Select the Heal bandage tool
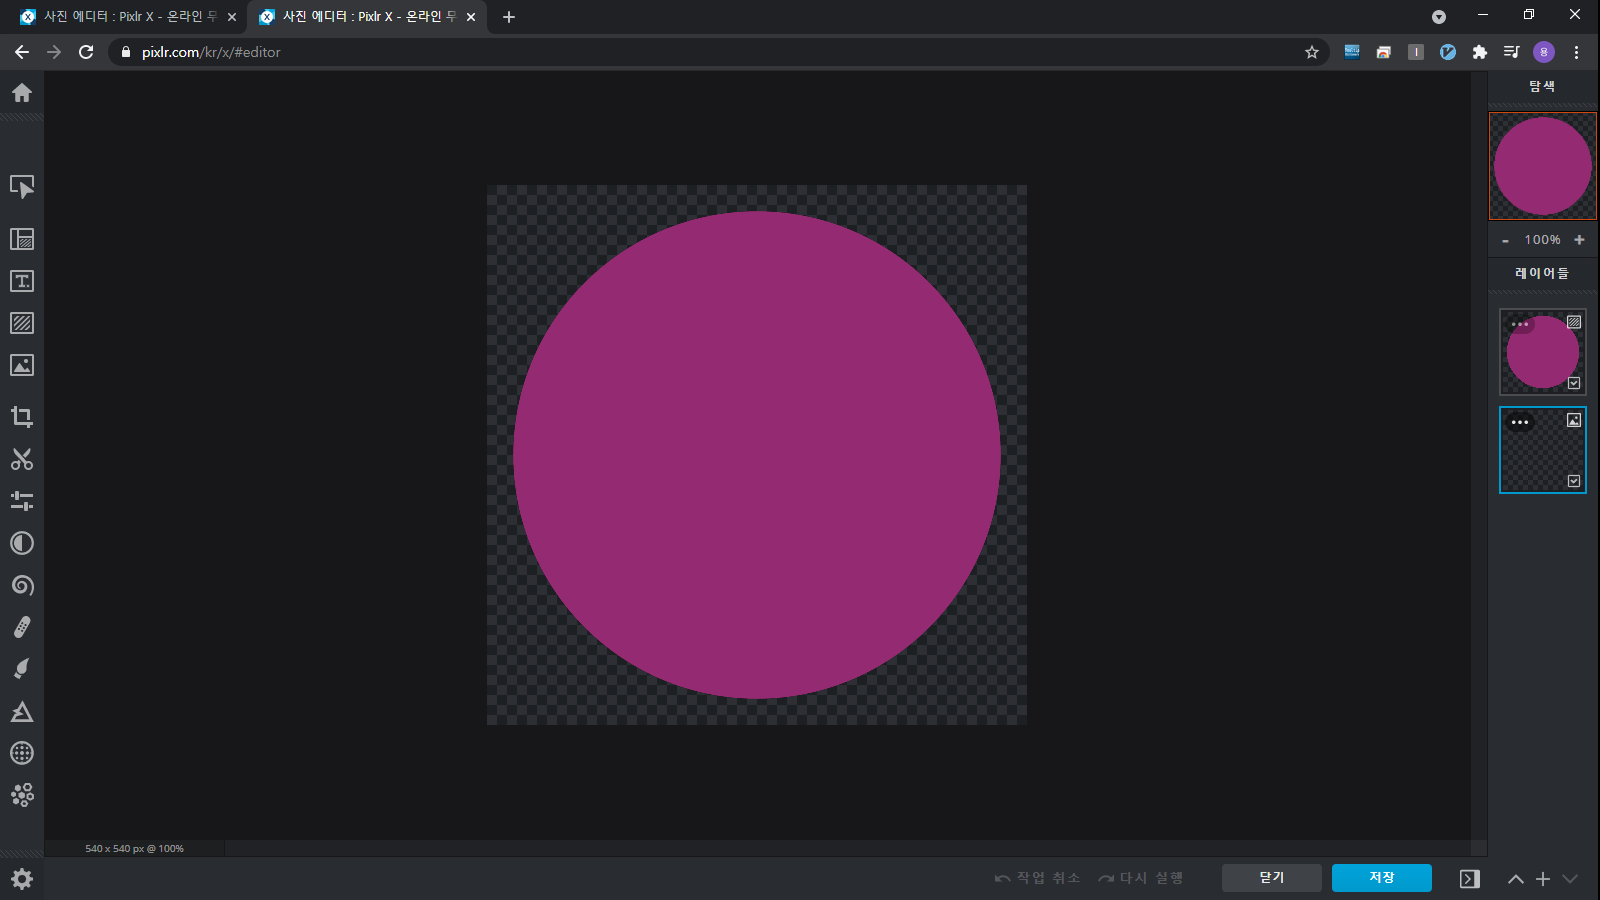 coord(22,627)
